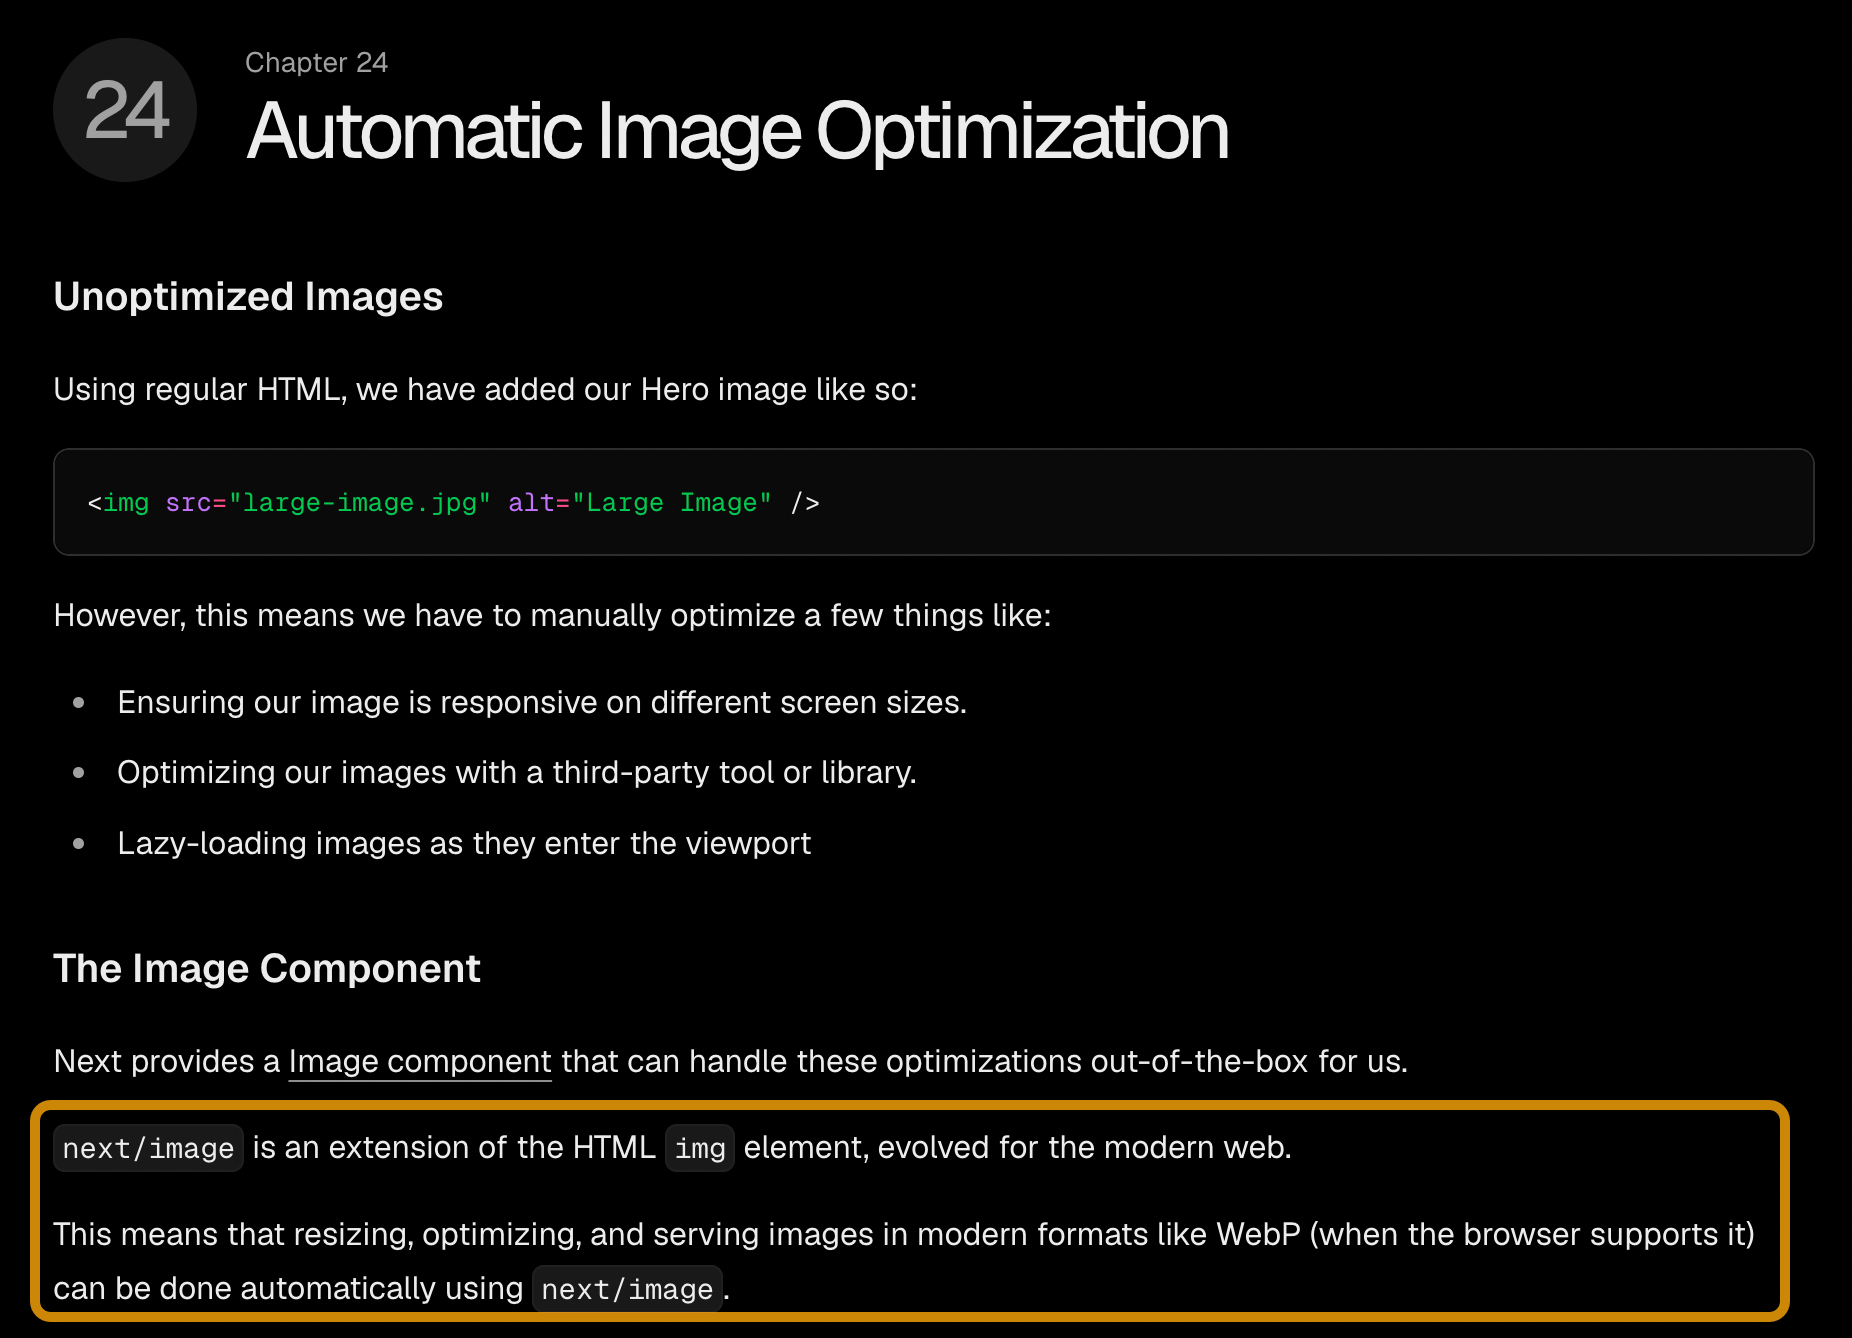Click the "large-image.jpg" src value in code
Screen dimensions: 1852x1338
pyautogui.click(x=360, y=503)
